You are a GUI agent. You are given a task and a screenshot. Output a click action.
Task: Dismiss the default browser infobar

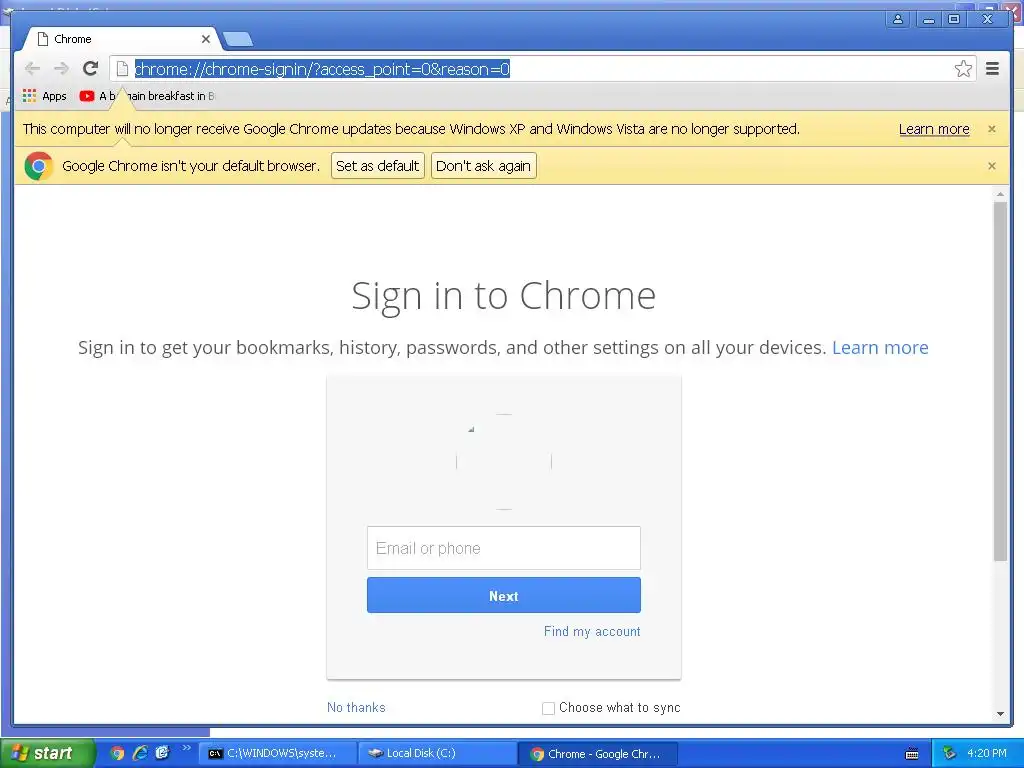pos(992,166)
